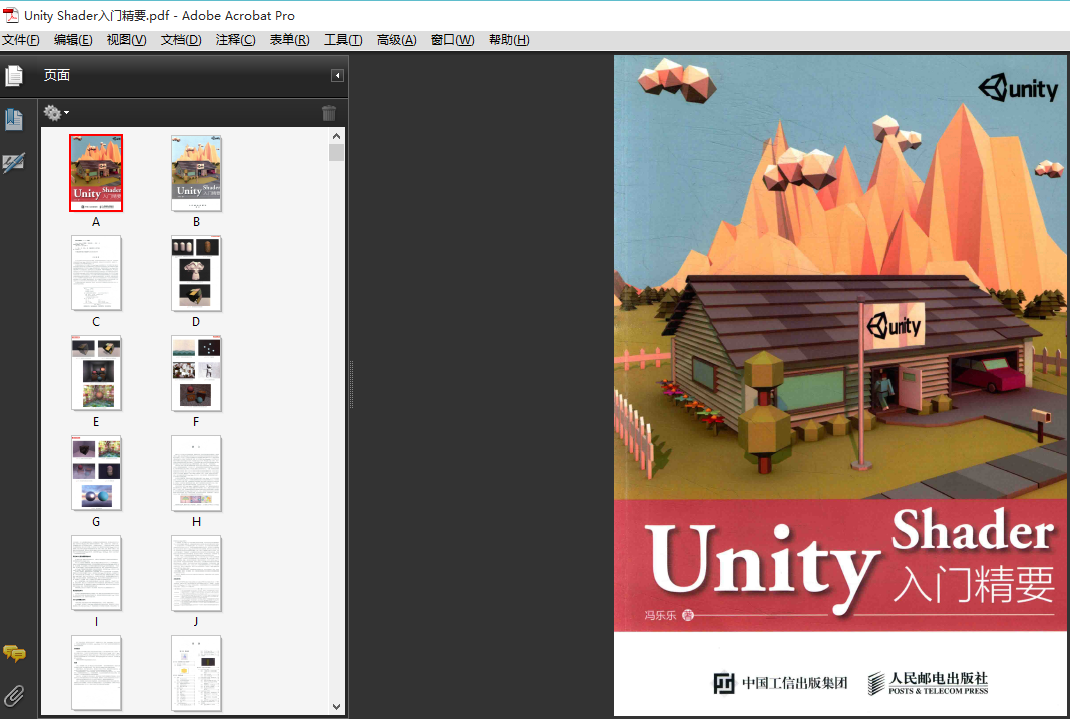Click the 页面 panel title
This screenshot has height=719, width=1070.
(57, 75)
